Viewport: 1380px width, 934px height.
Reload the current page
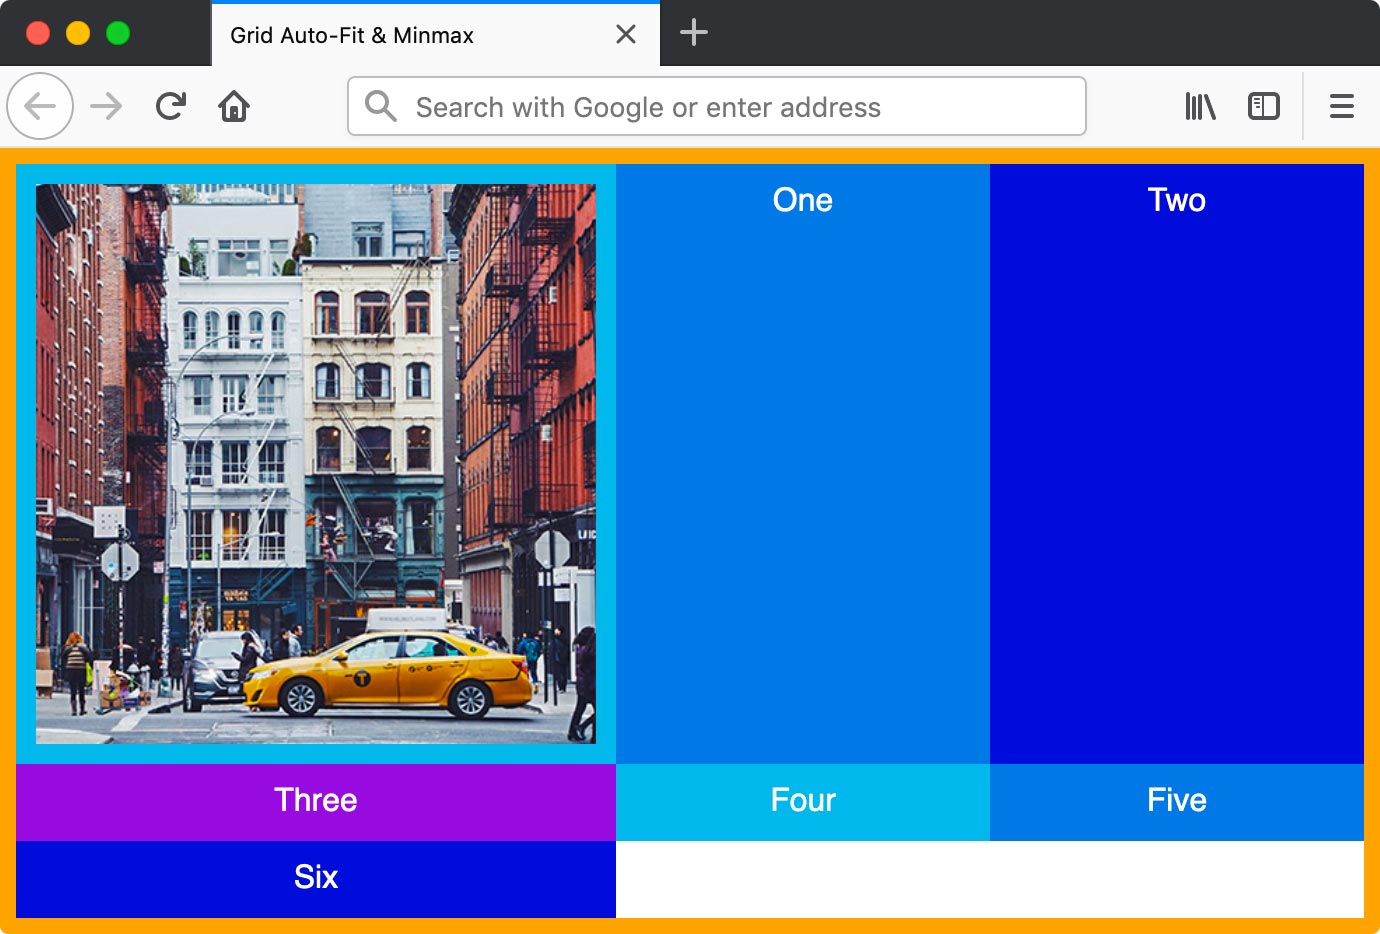tap(169, 106)
